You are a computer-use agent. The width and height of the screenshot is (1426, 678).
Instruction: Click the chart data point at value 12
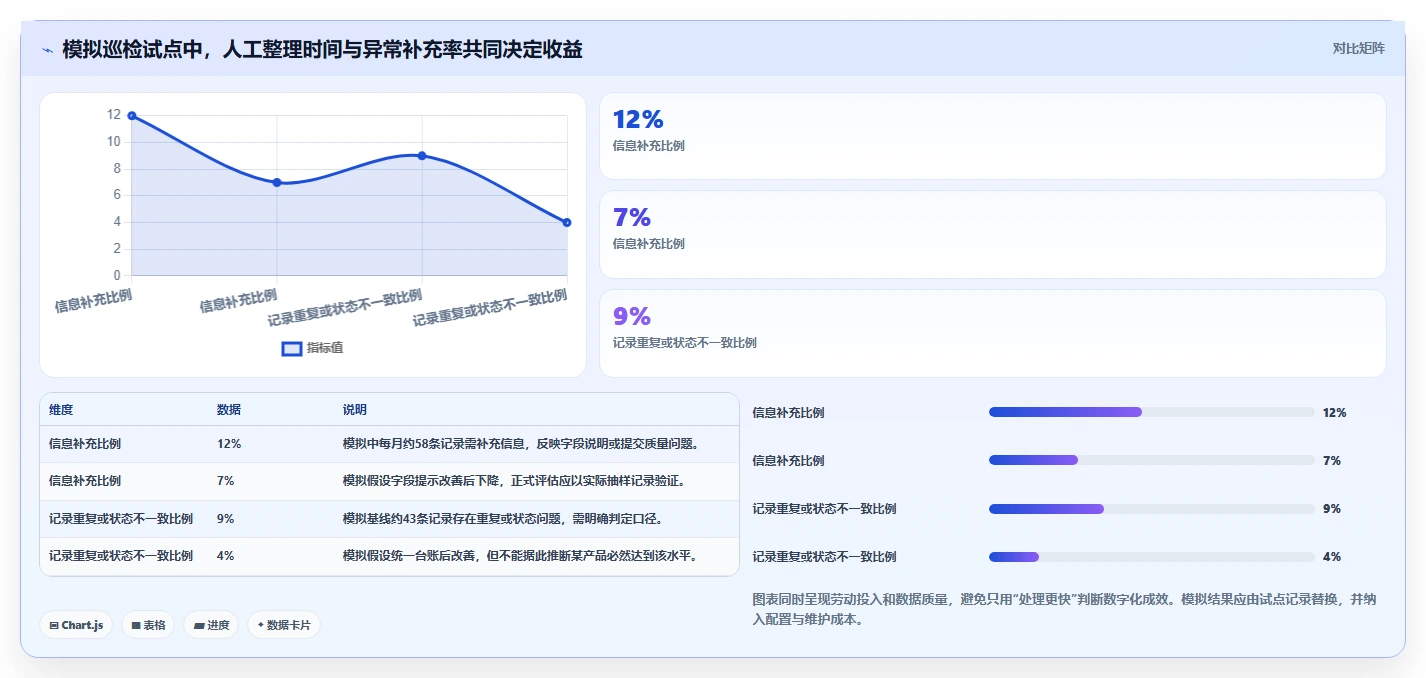click(x=132, y=116)
